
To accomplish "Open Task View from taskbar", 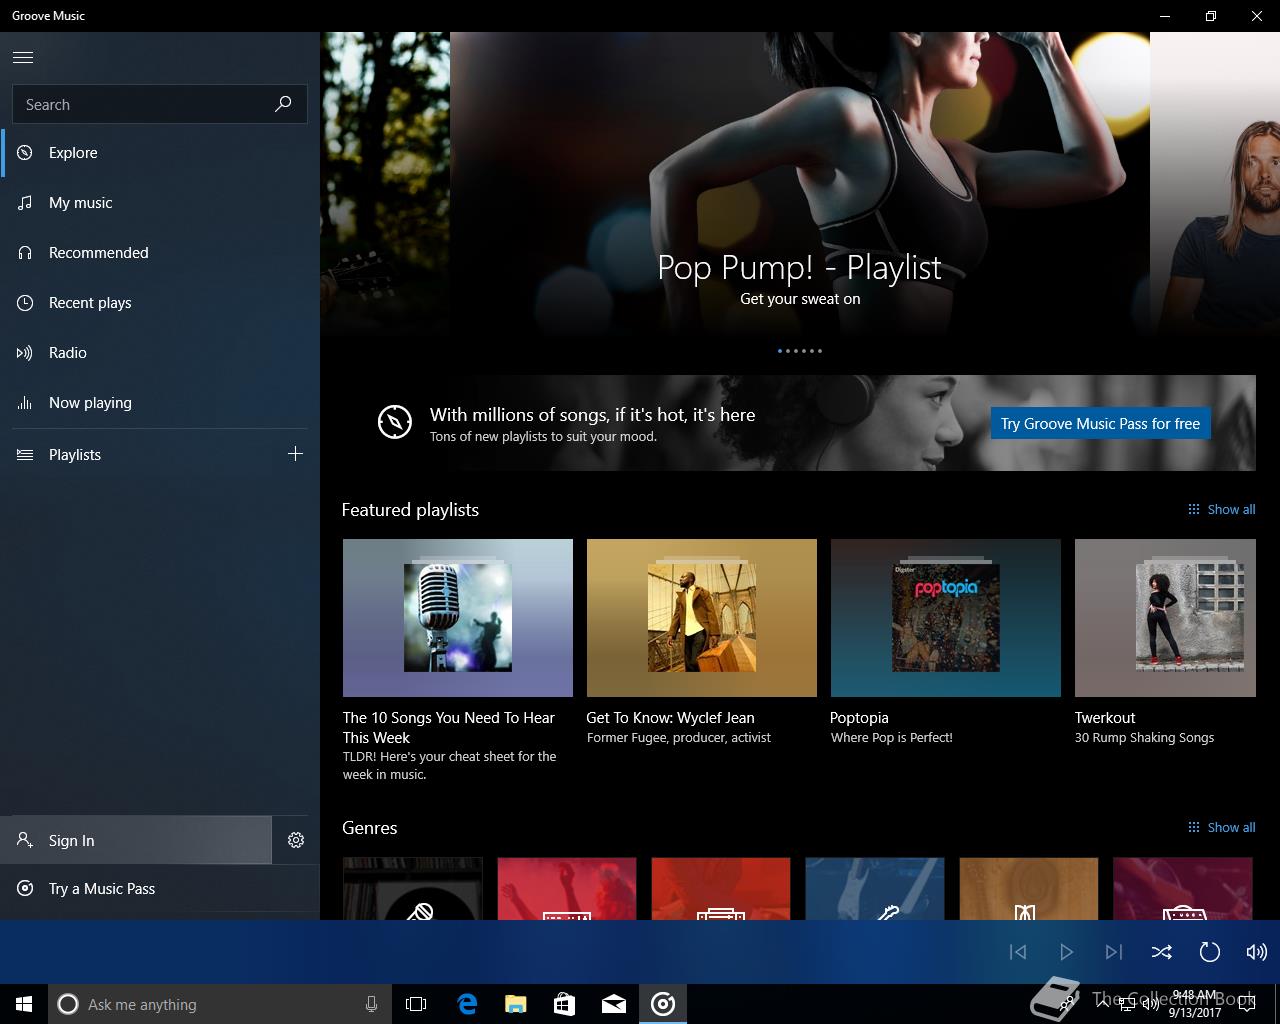I will pos(416,1004).
